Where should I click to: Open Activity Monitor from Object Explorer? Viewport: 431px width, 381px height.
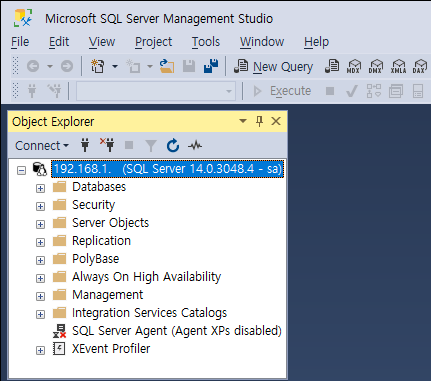(195, 145)
